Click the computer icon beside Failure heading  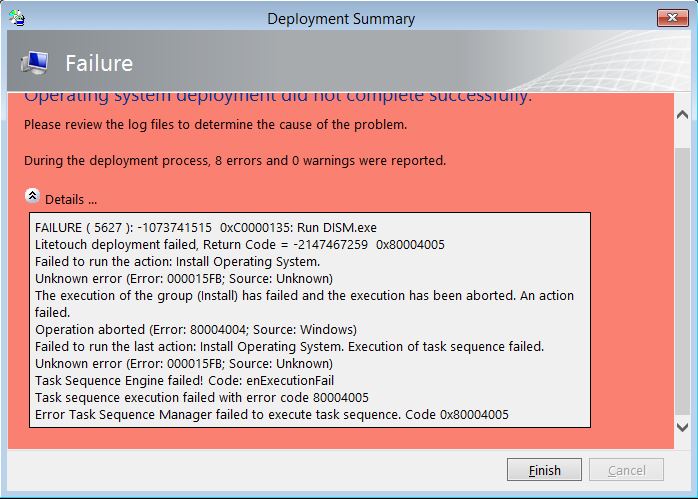point(34,63)
